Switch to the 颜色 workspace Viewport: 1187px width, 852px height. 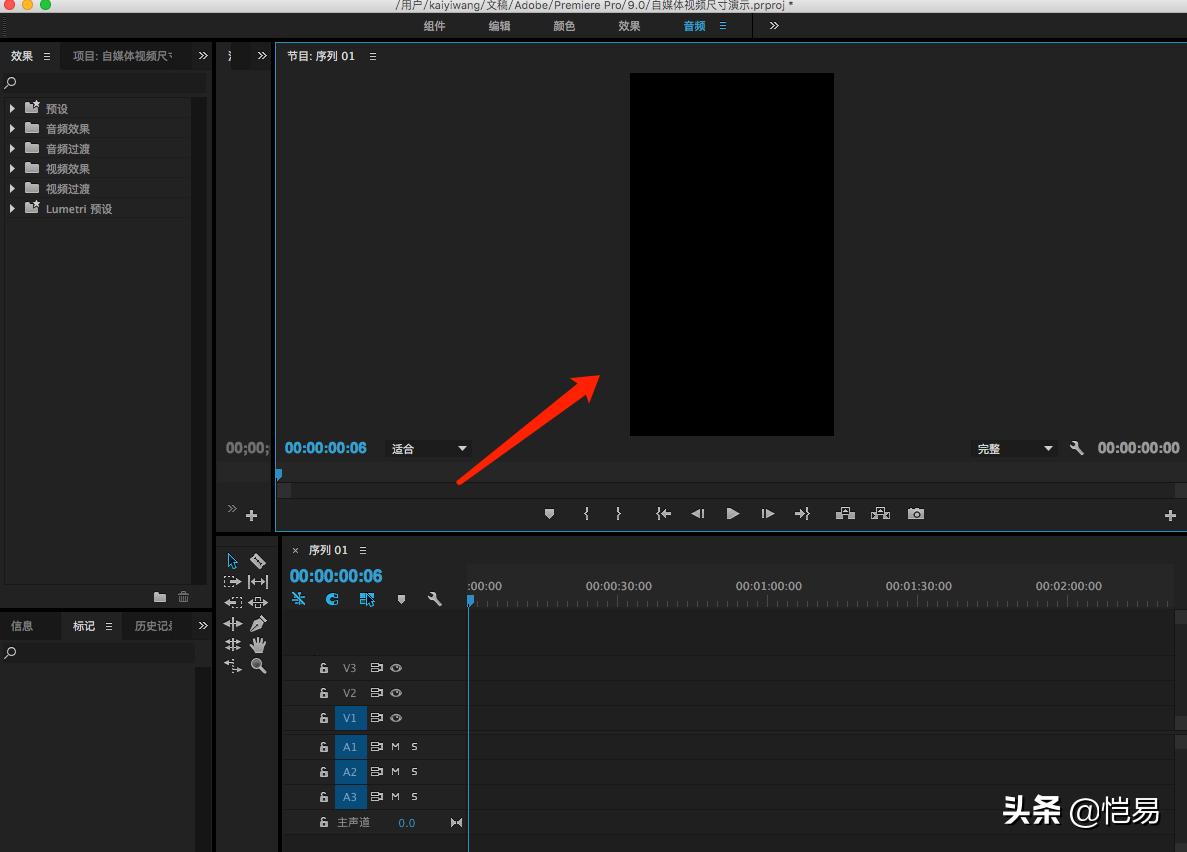click(x=564, y=26)
